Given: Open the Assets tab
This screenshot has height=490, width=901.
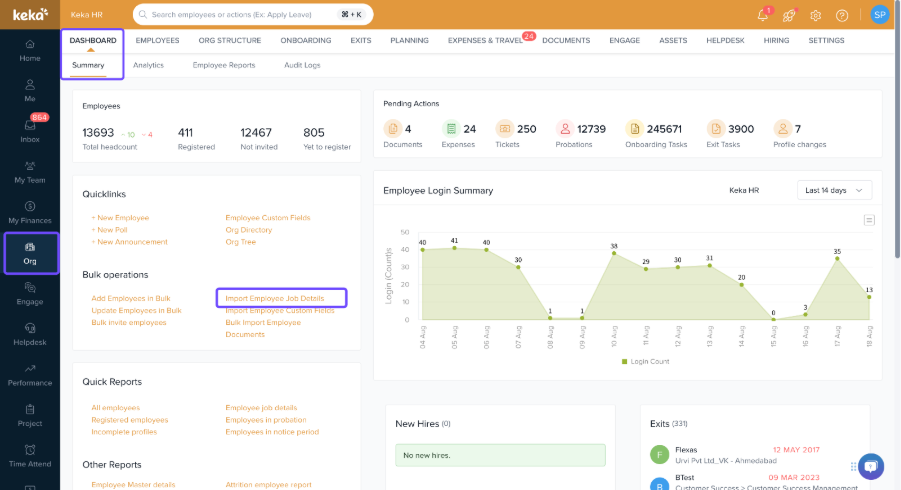Looking at the screenshot, I should click(x=673, y=40).
